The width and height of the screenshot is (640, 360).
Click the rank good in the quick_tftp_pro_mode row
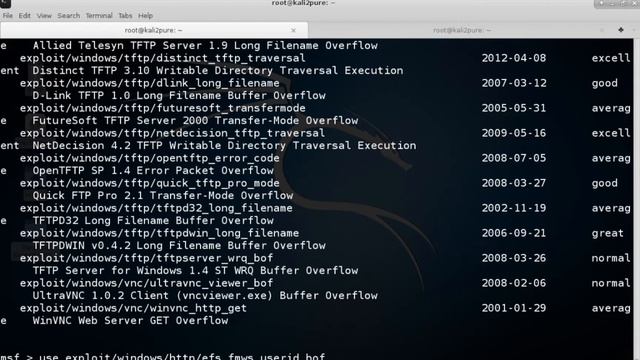tap(604, 183)
